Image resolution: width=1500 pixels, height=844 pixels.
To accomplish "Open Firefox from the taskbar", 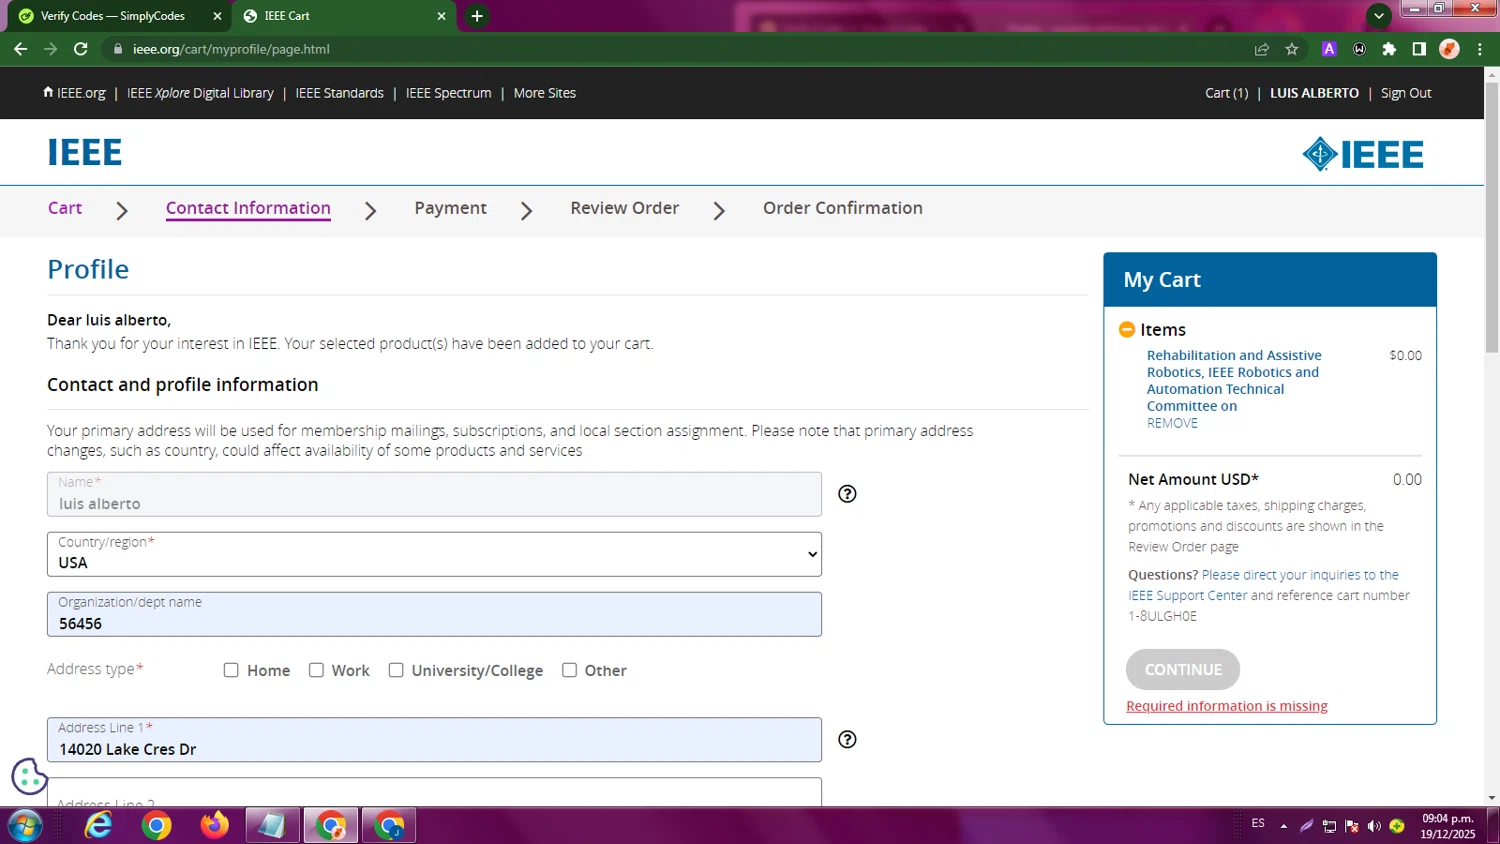I will [214, 826].
